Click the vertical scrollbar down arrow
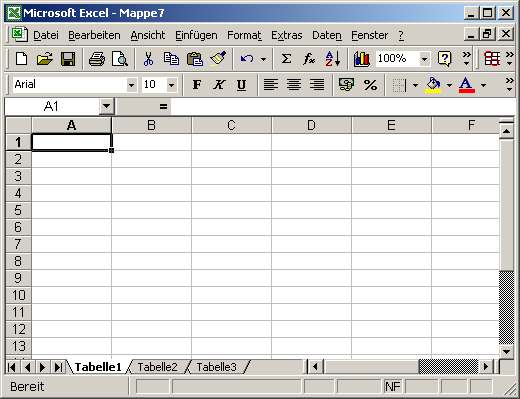The height and width of the screenshot is (399, 520). click(506, 352)
